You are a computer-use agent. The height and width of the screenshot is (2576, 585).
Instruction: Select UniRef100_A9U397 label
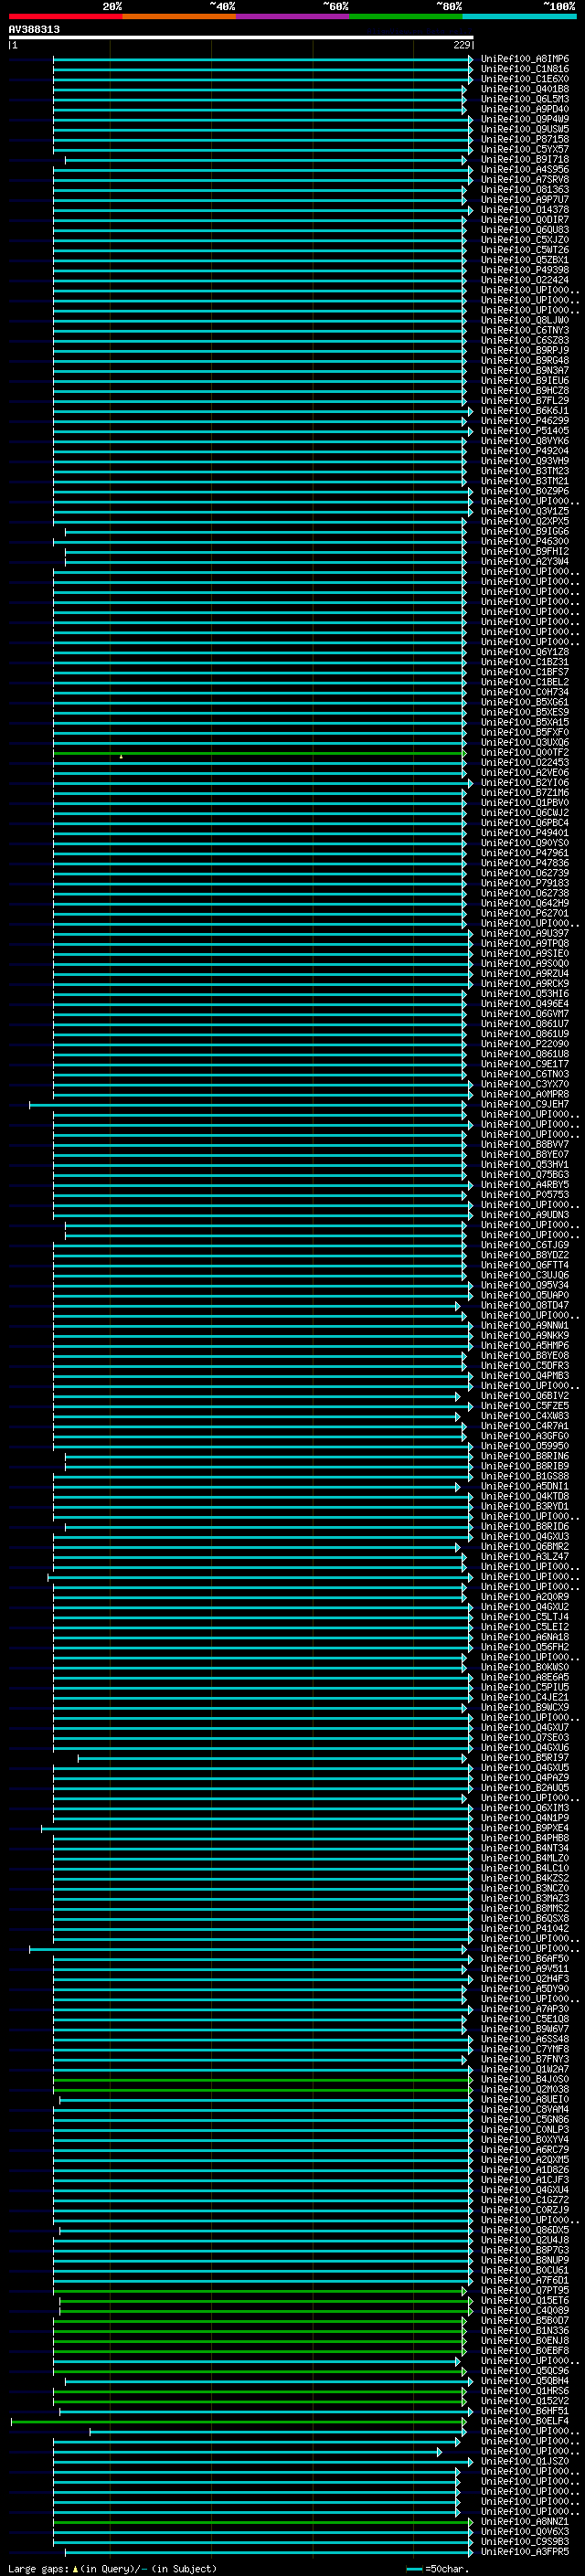524,934
